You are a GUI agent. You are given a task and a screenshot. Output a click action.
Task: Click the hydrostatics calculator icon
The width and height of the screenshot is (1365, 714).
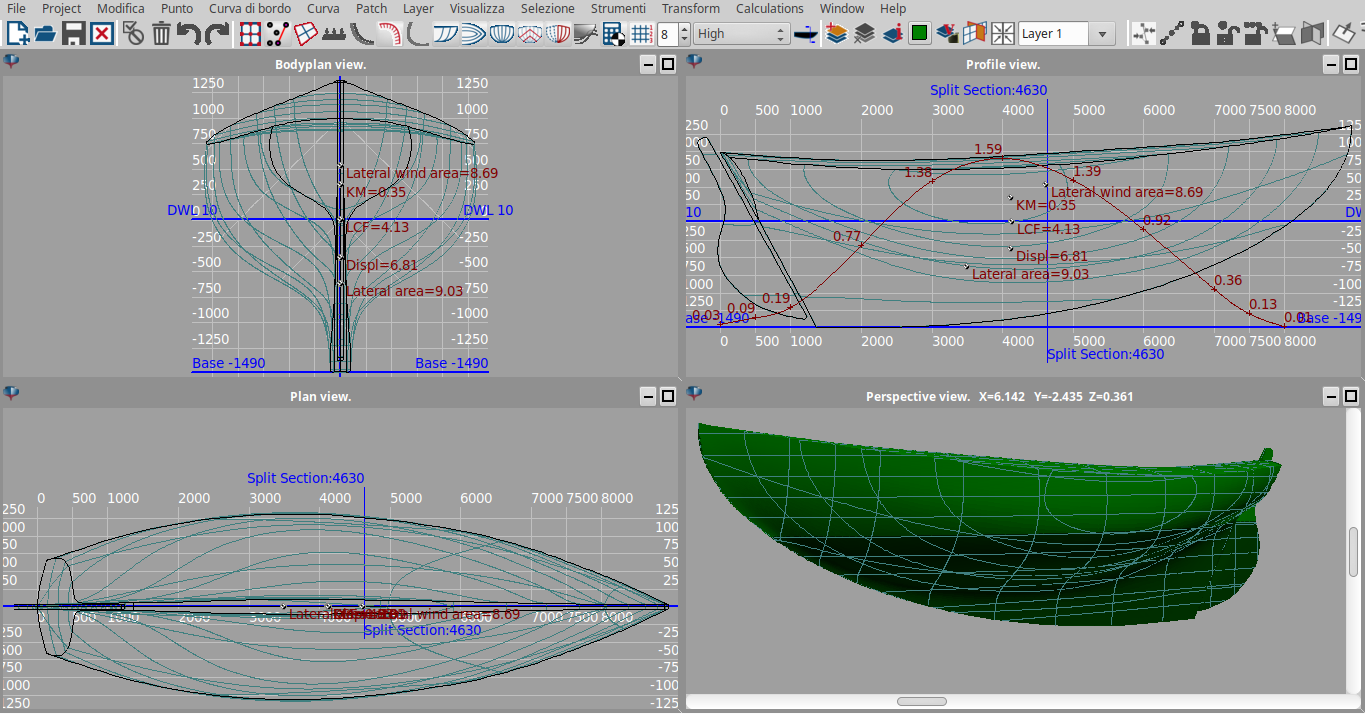click(x=614, y=33)
